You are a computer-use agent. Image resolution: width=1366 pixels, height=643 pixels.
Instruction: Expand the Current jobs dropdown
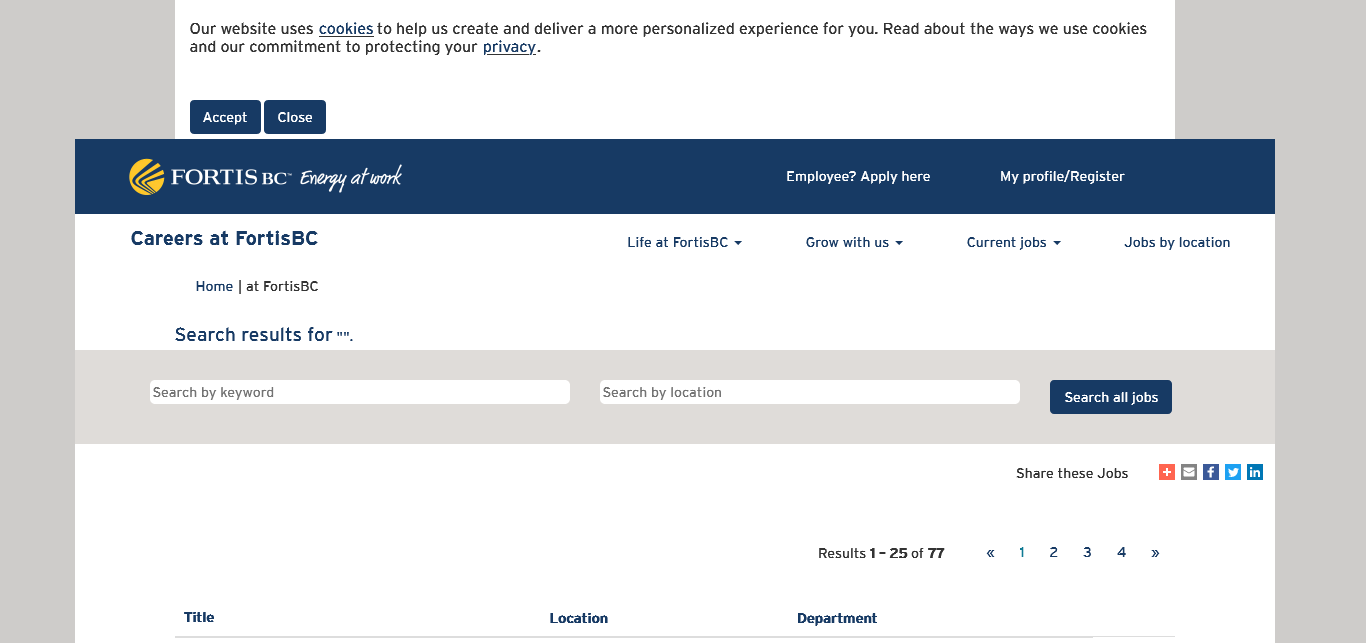1013,243
